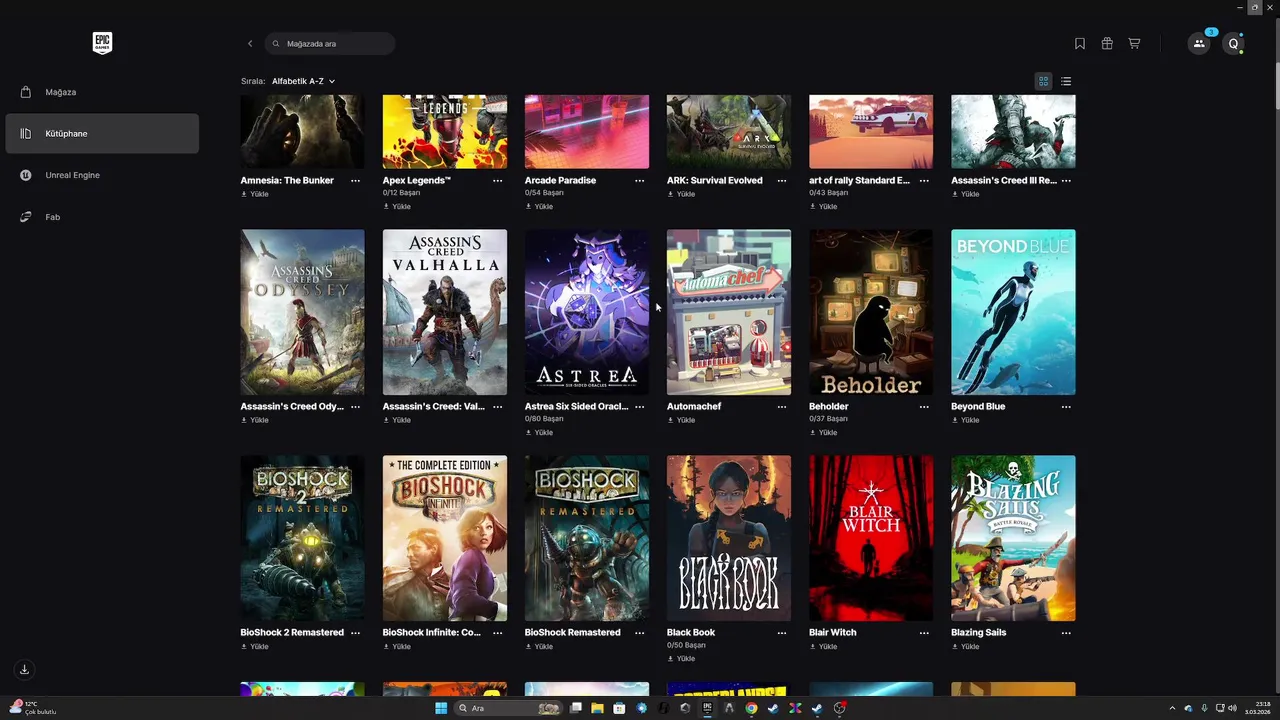The image size is (1280, 720).
Task: Open options menu for Astrea Six Sided Oracles
Action: pos(639,407)
